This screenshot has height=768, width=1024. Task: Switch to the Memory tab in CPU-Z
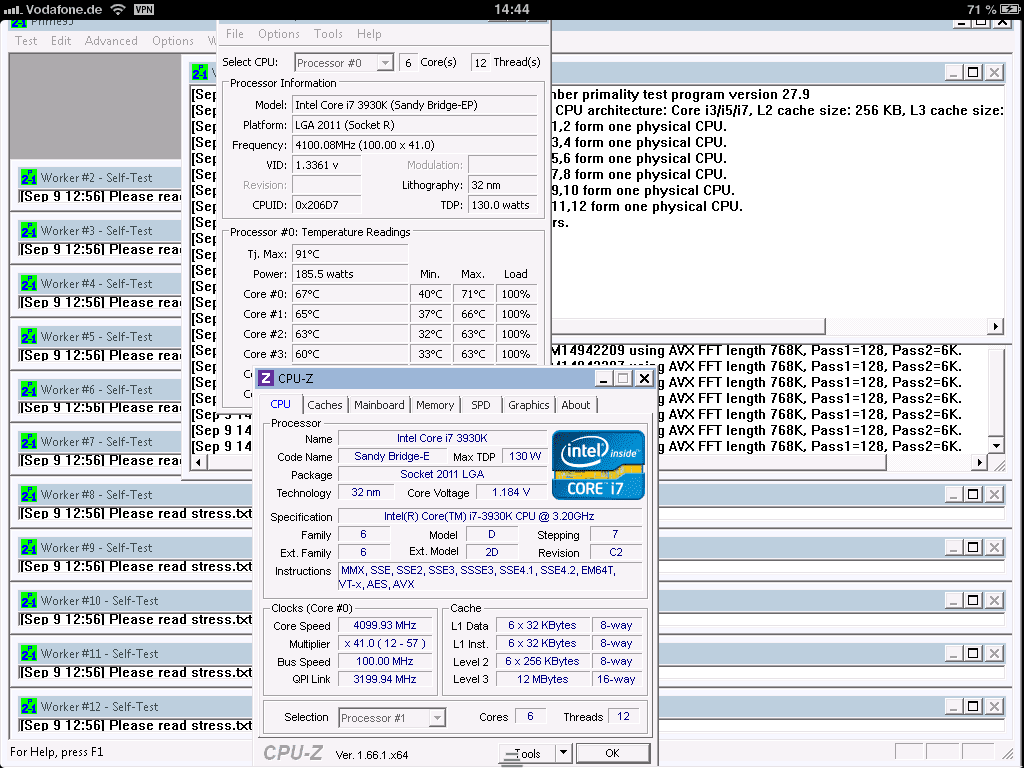pos(435,405)
